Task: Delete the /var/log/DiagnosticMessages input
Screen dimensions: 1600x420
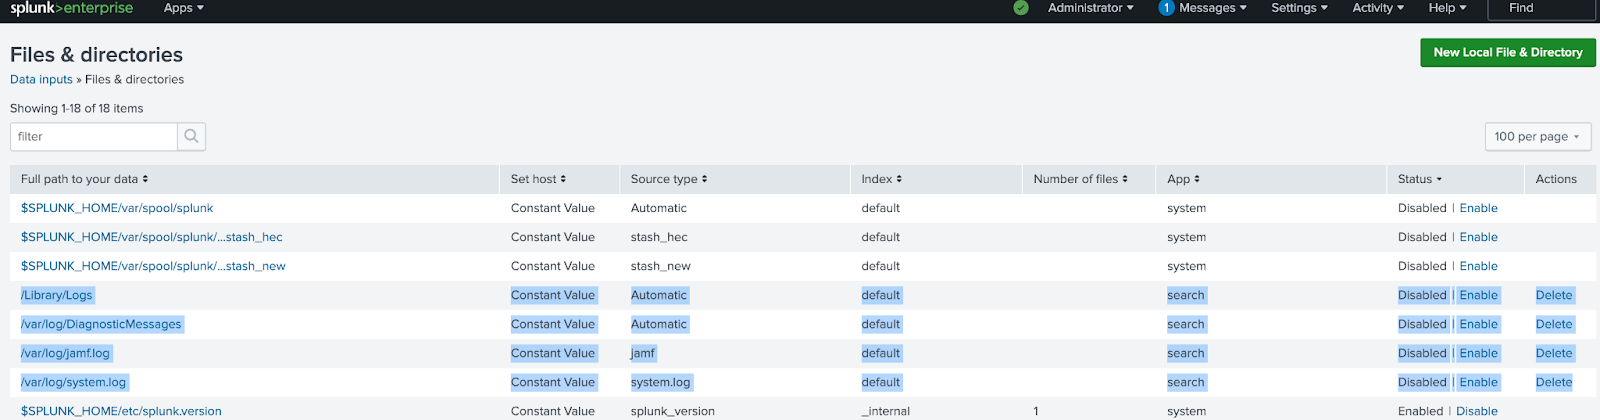Action: (x=1554, y=324)
